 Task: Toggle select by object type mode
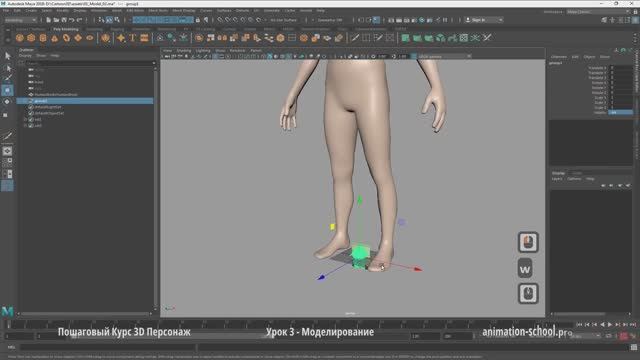[x=109, y=20]
